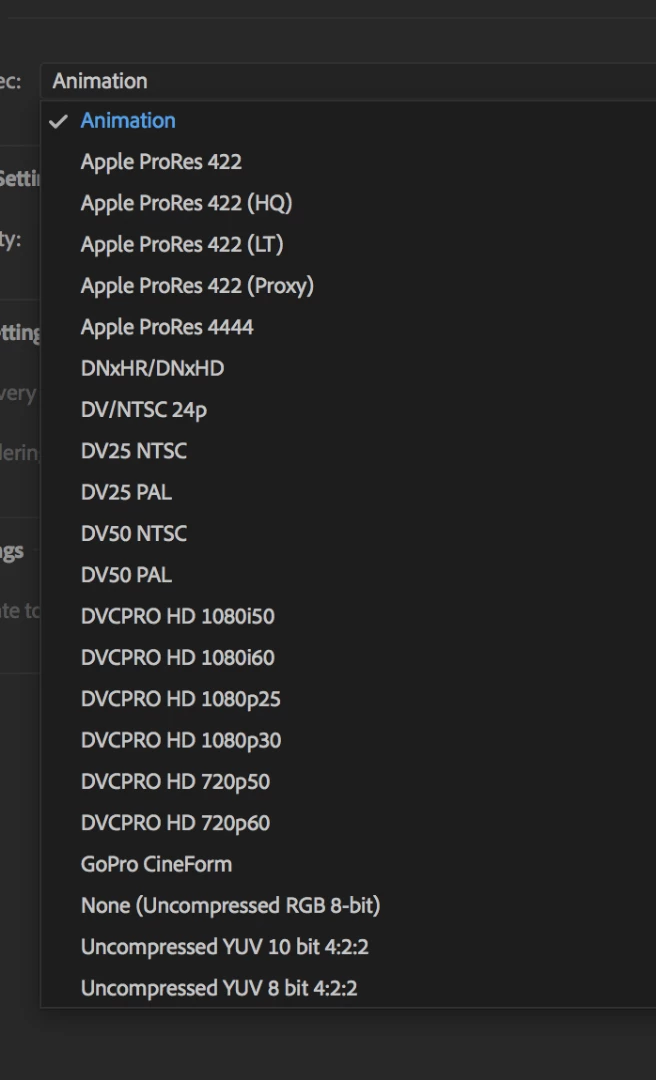Choose Apple ProRes 422 (HQ)
Image resolution: width=656 pixels, height=1080 pixels.
348,203
